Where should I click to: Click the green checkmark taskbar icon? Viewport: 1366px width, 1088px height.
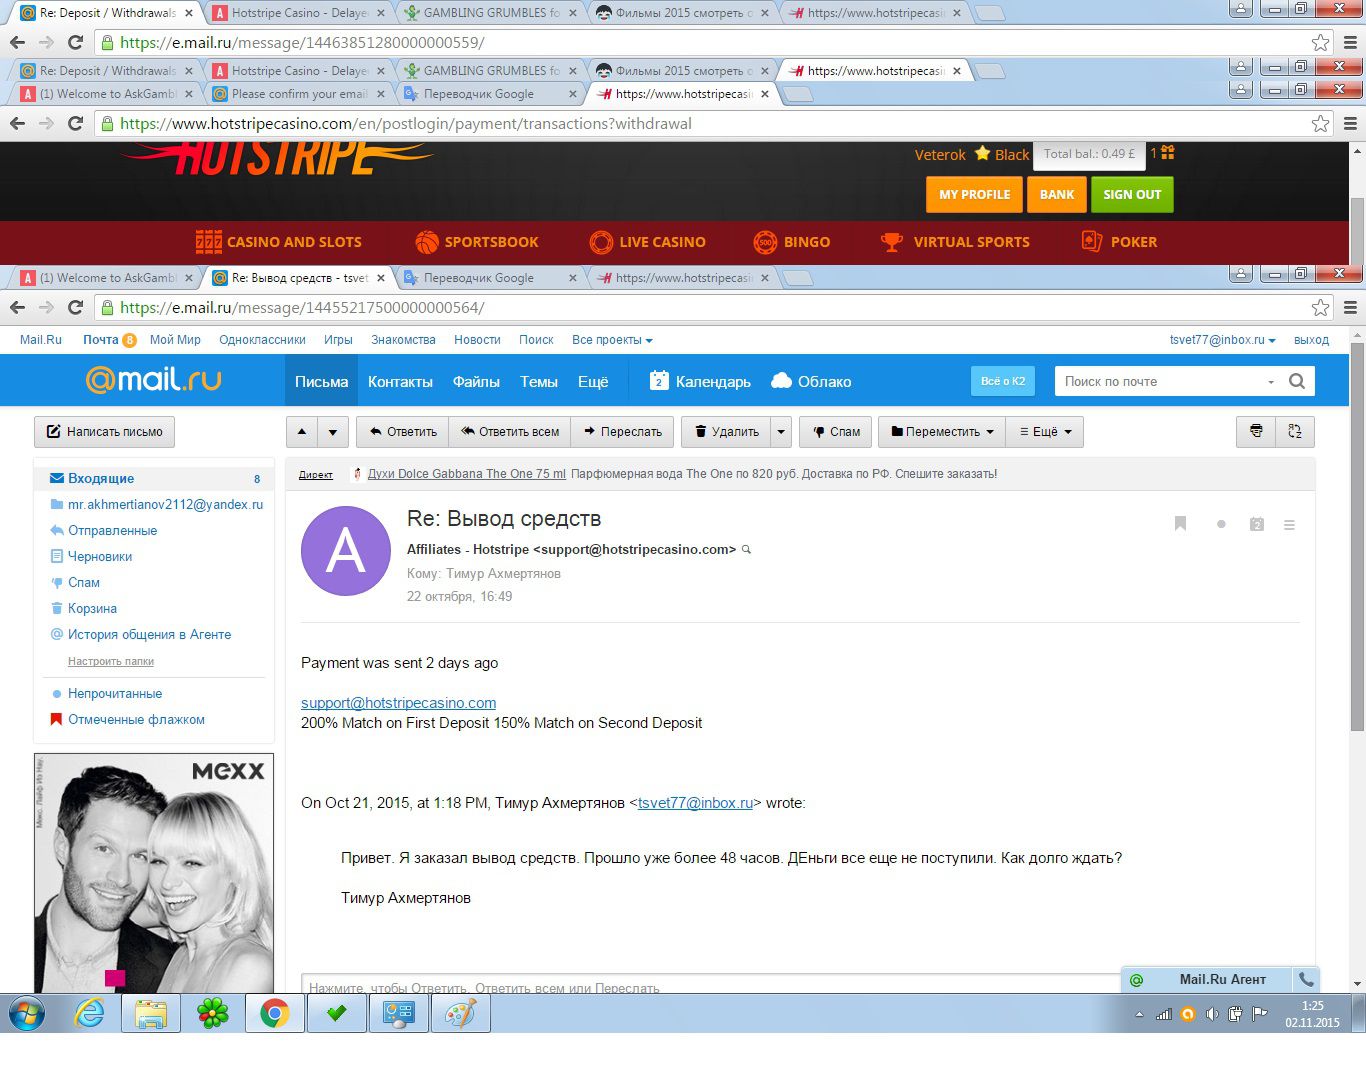click(x=336, y=1014)
